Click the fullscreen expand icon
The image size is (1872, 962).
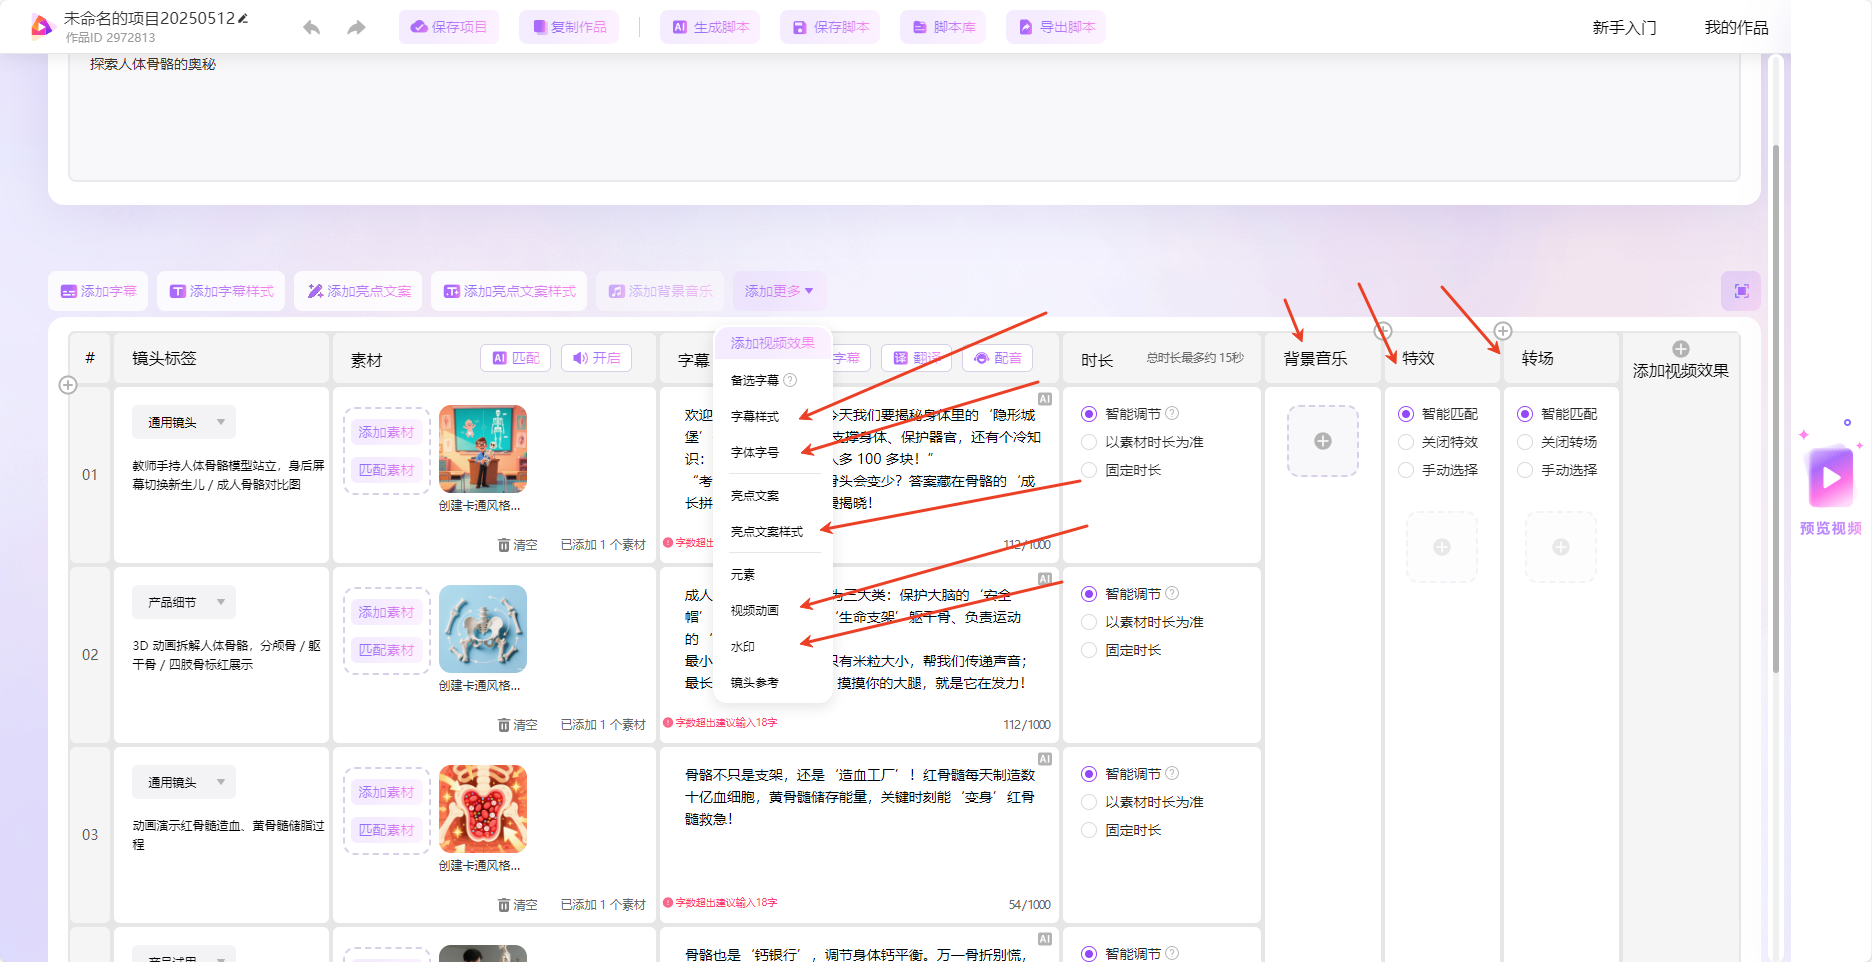point(1741,291)
